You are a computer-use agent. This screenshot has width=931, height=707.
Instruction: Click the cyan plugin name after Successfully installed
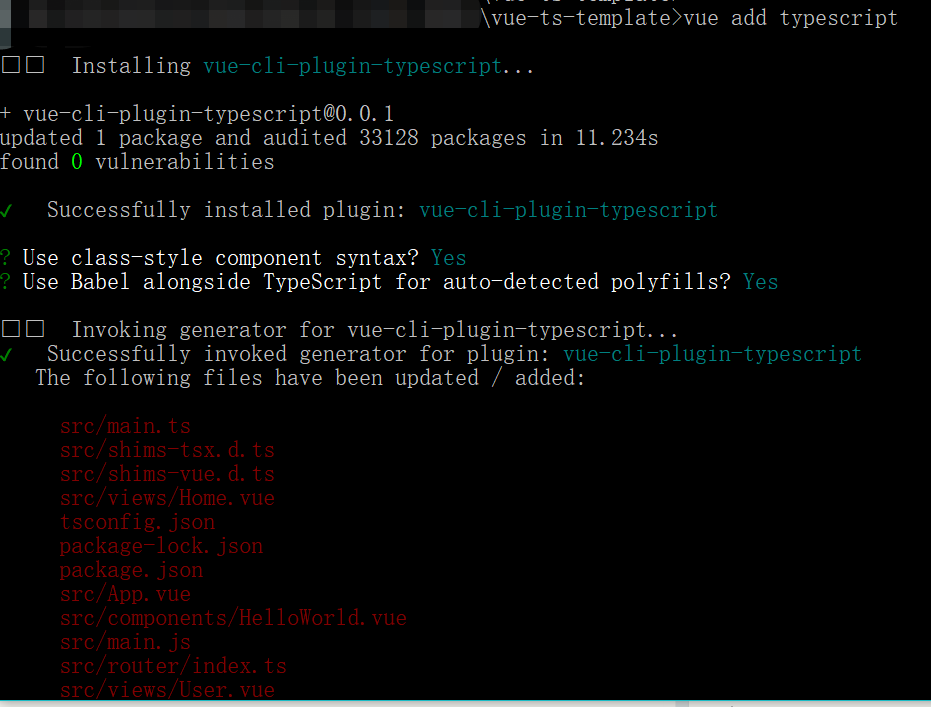pyautogui.click(x=568, y=210)
